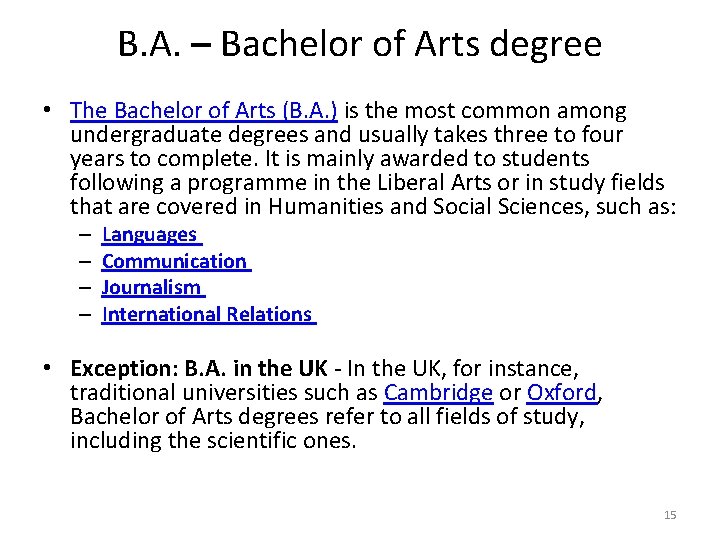The image size is (720, 540).
Task: Click the dash before International Relations
Action: 87,315
